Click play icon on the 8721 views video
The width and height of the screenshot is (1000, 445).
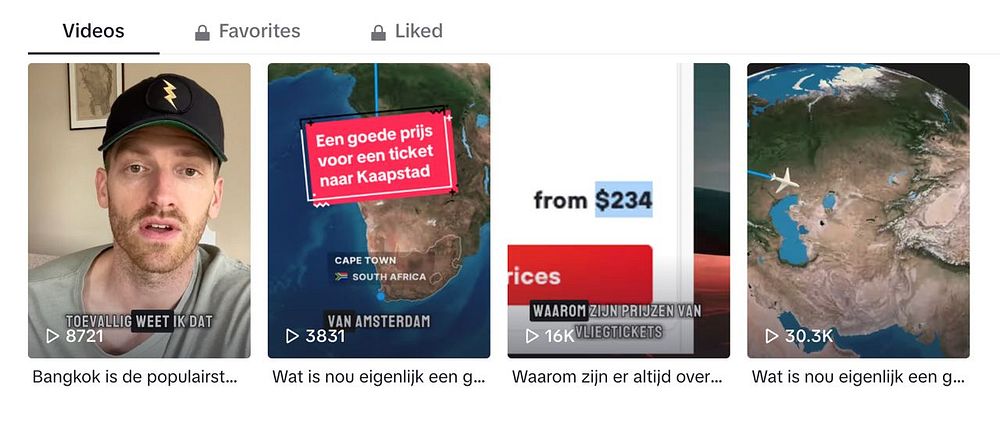[53, 336]
